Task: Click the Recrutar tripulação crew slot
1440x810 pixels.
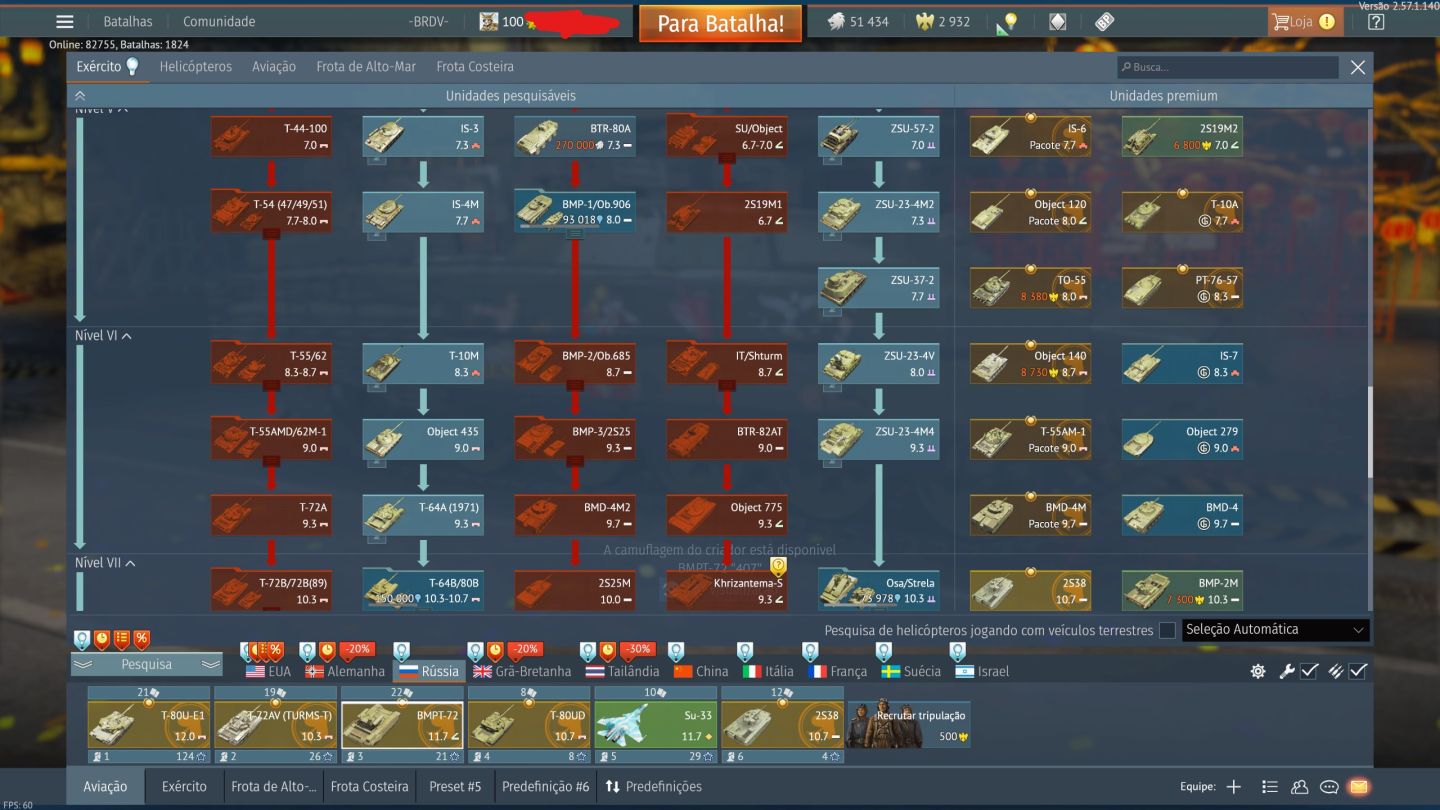Action: click(909, 723)
